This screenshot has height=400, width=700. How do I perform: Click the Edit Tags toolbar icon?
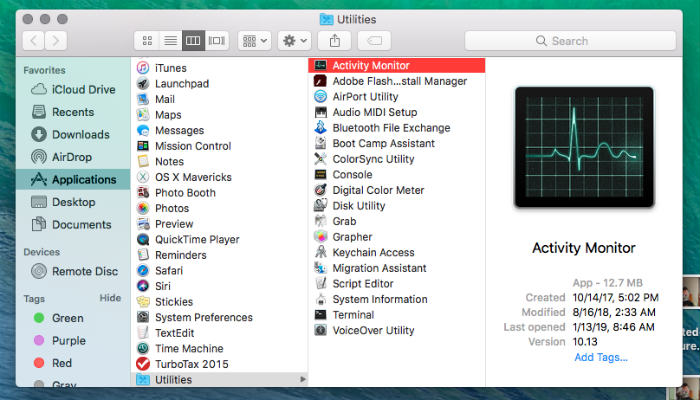373,41
